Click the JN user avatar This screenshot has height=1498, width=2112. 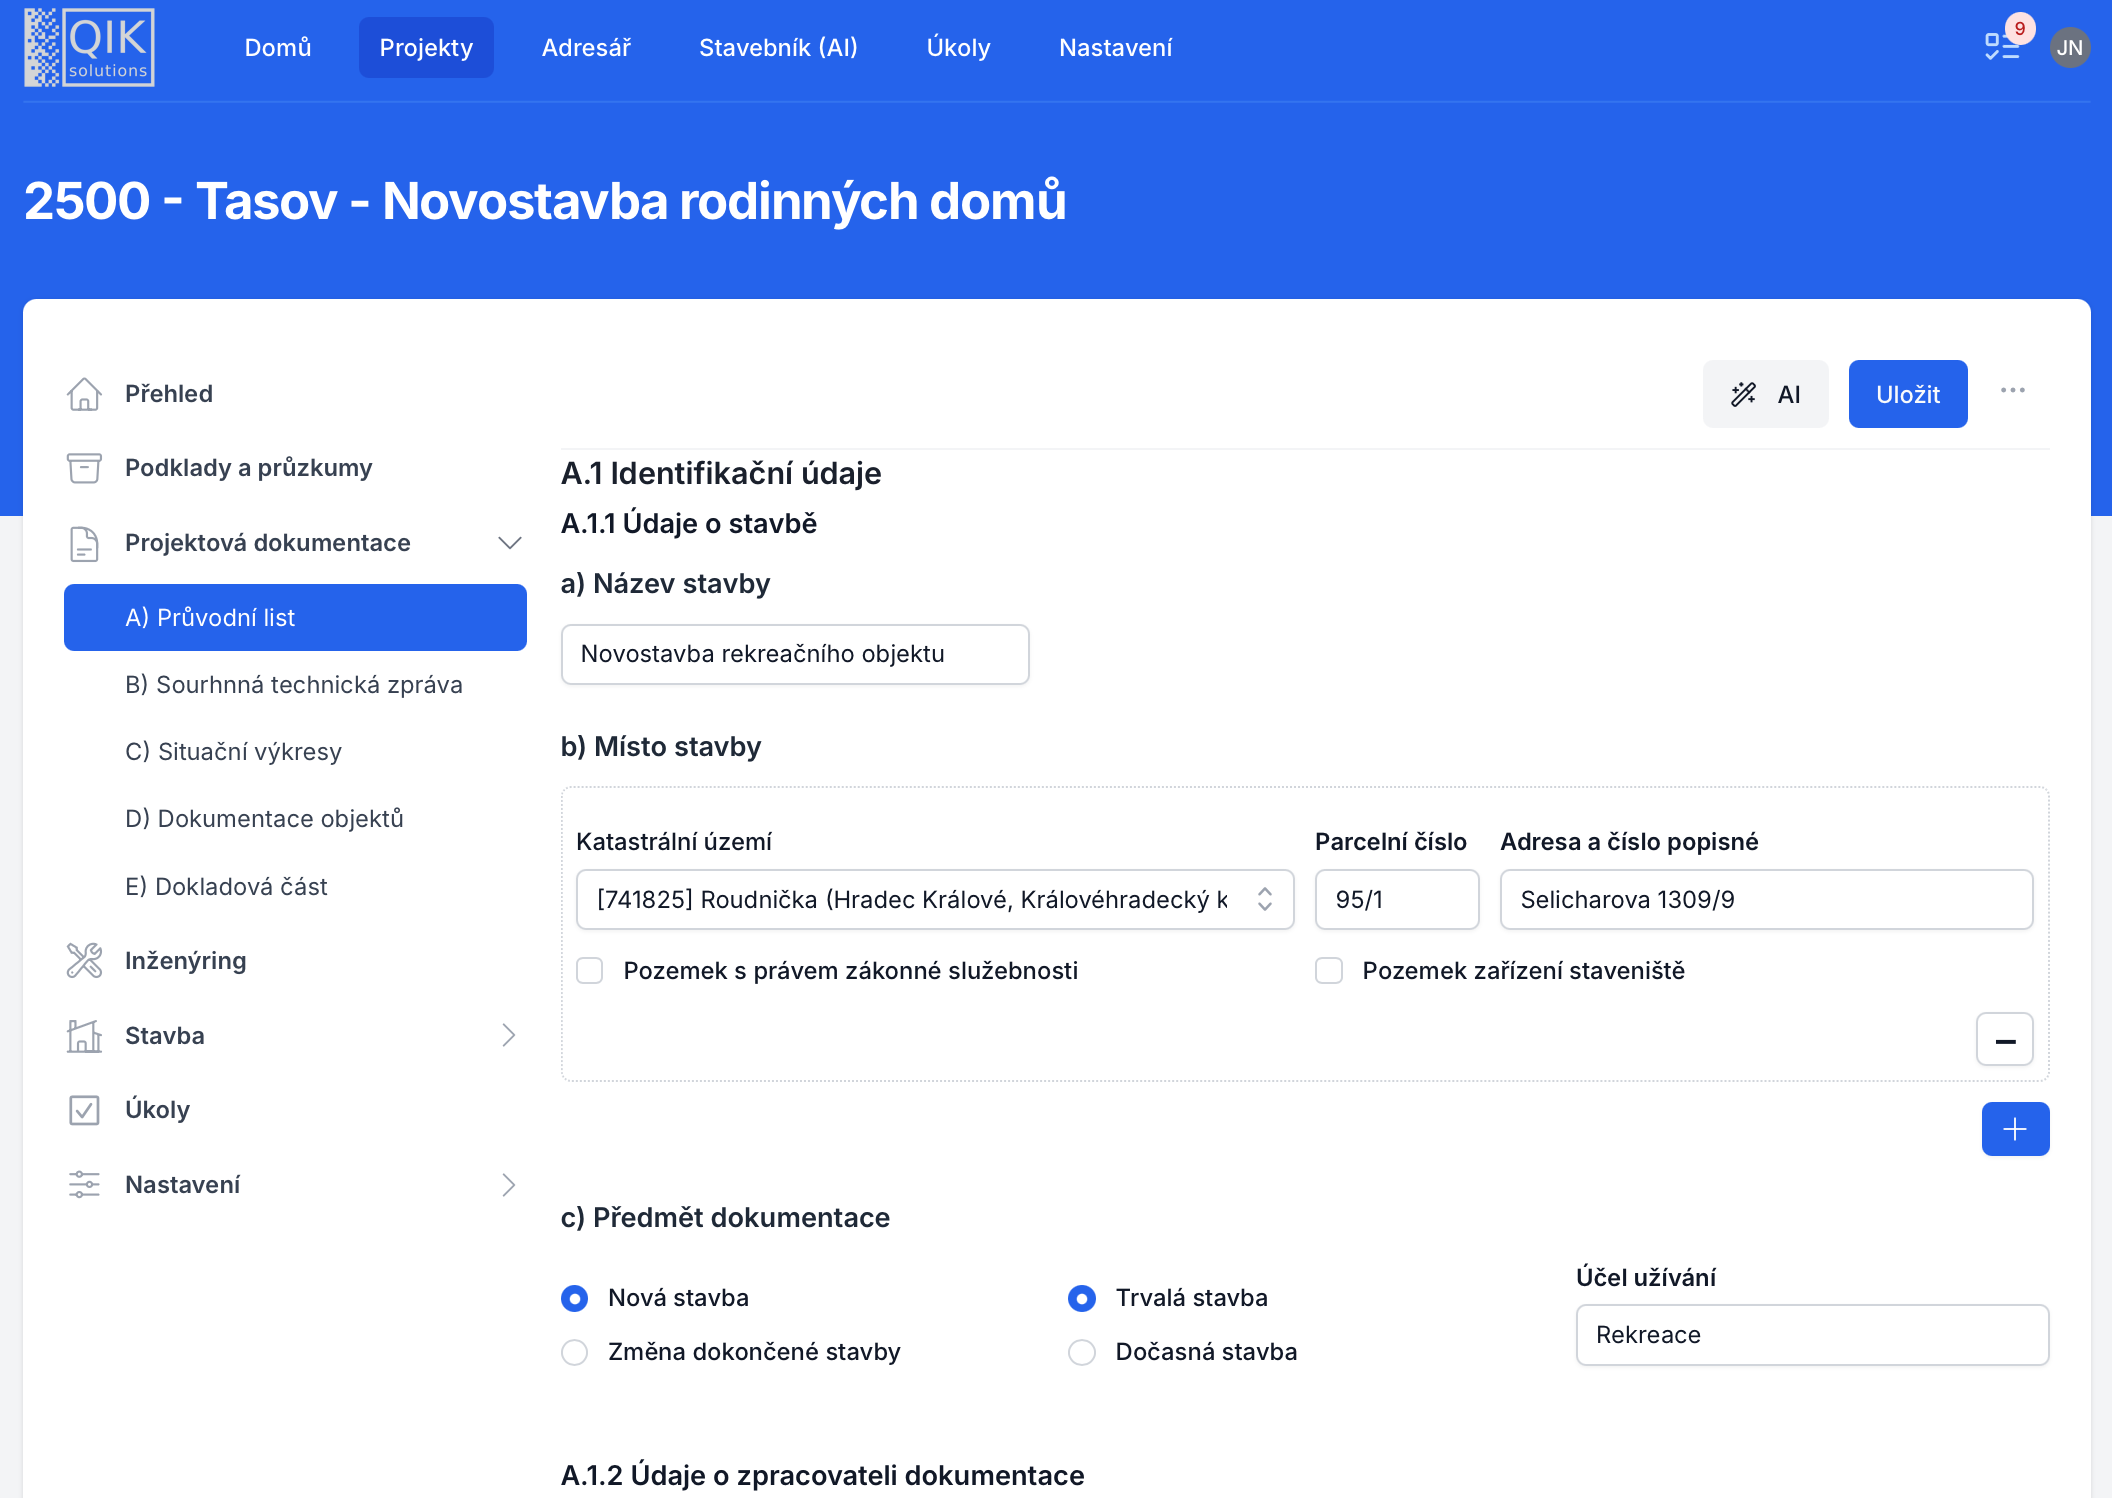click(x=2069, y=47)
